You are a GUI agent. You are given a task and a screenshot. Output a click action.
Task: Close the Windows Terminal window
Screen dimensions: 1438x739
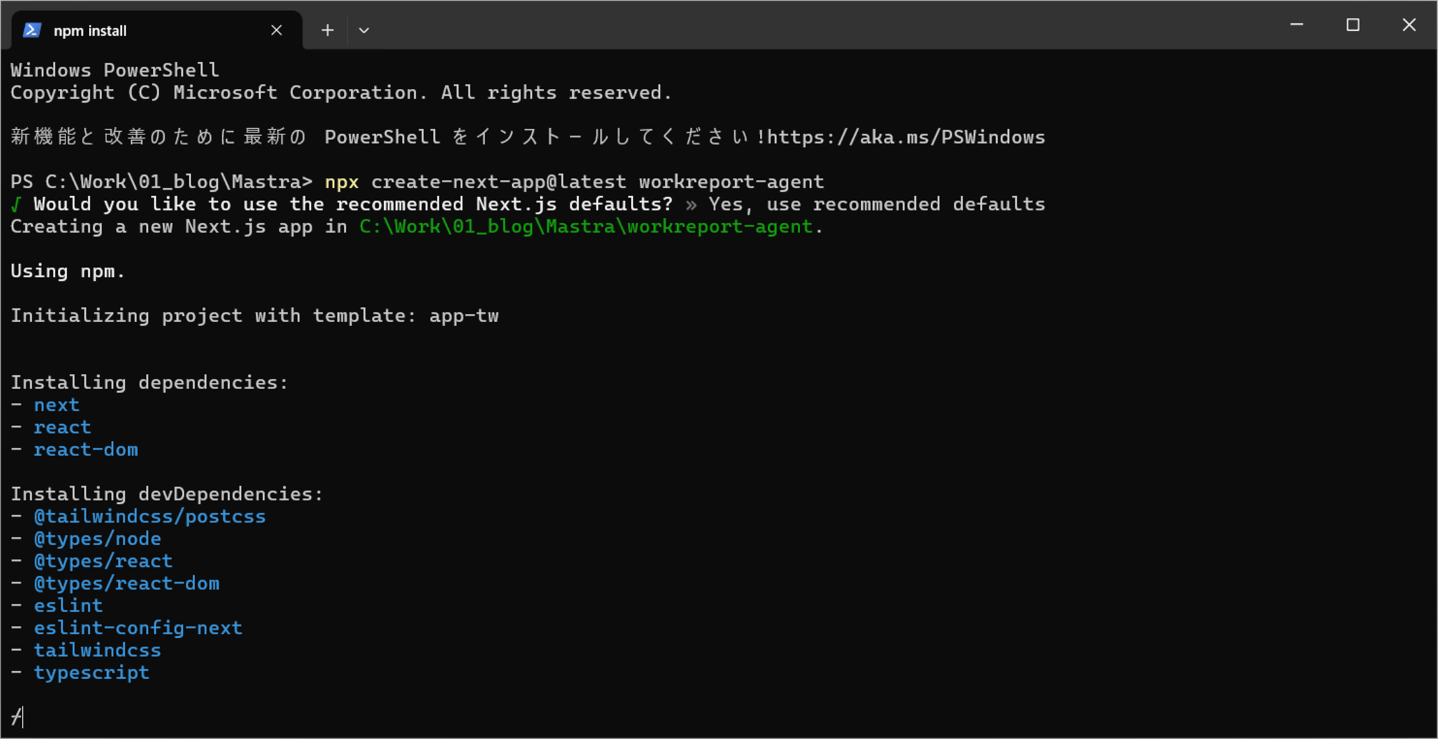pyautogui.click(x=1409, y=25)
